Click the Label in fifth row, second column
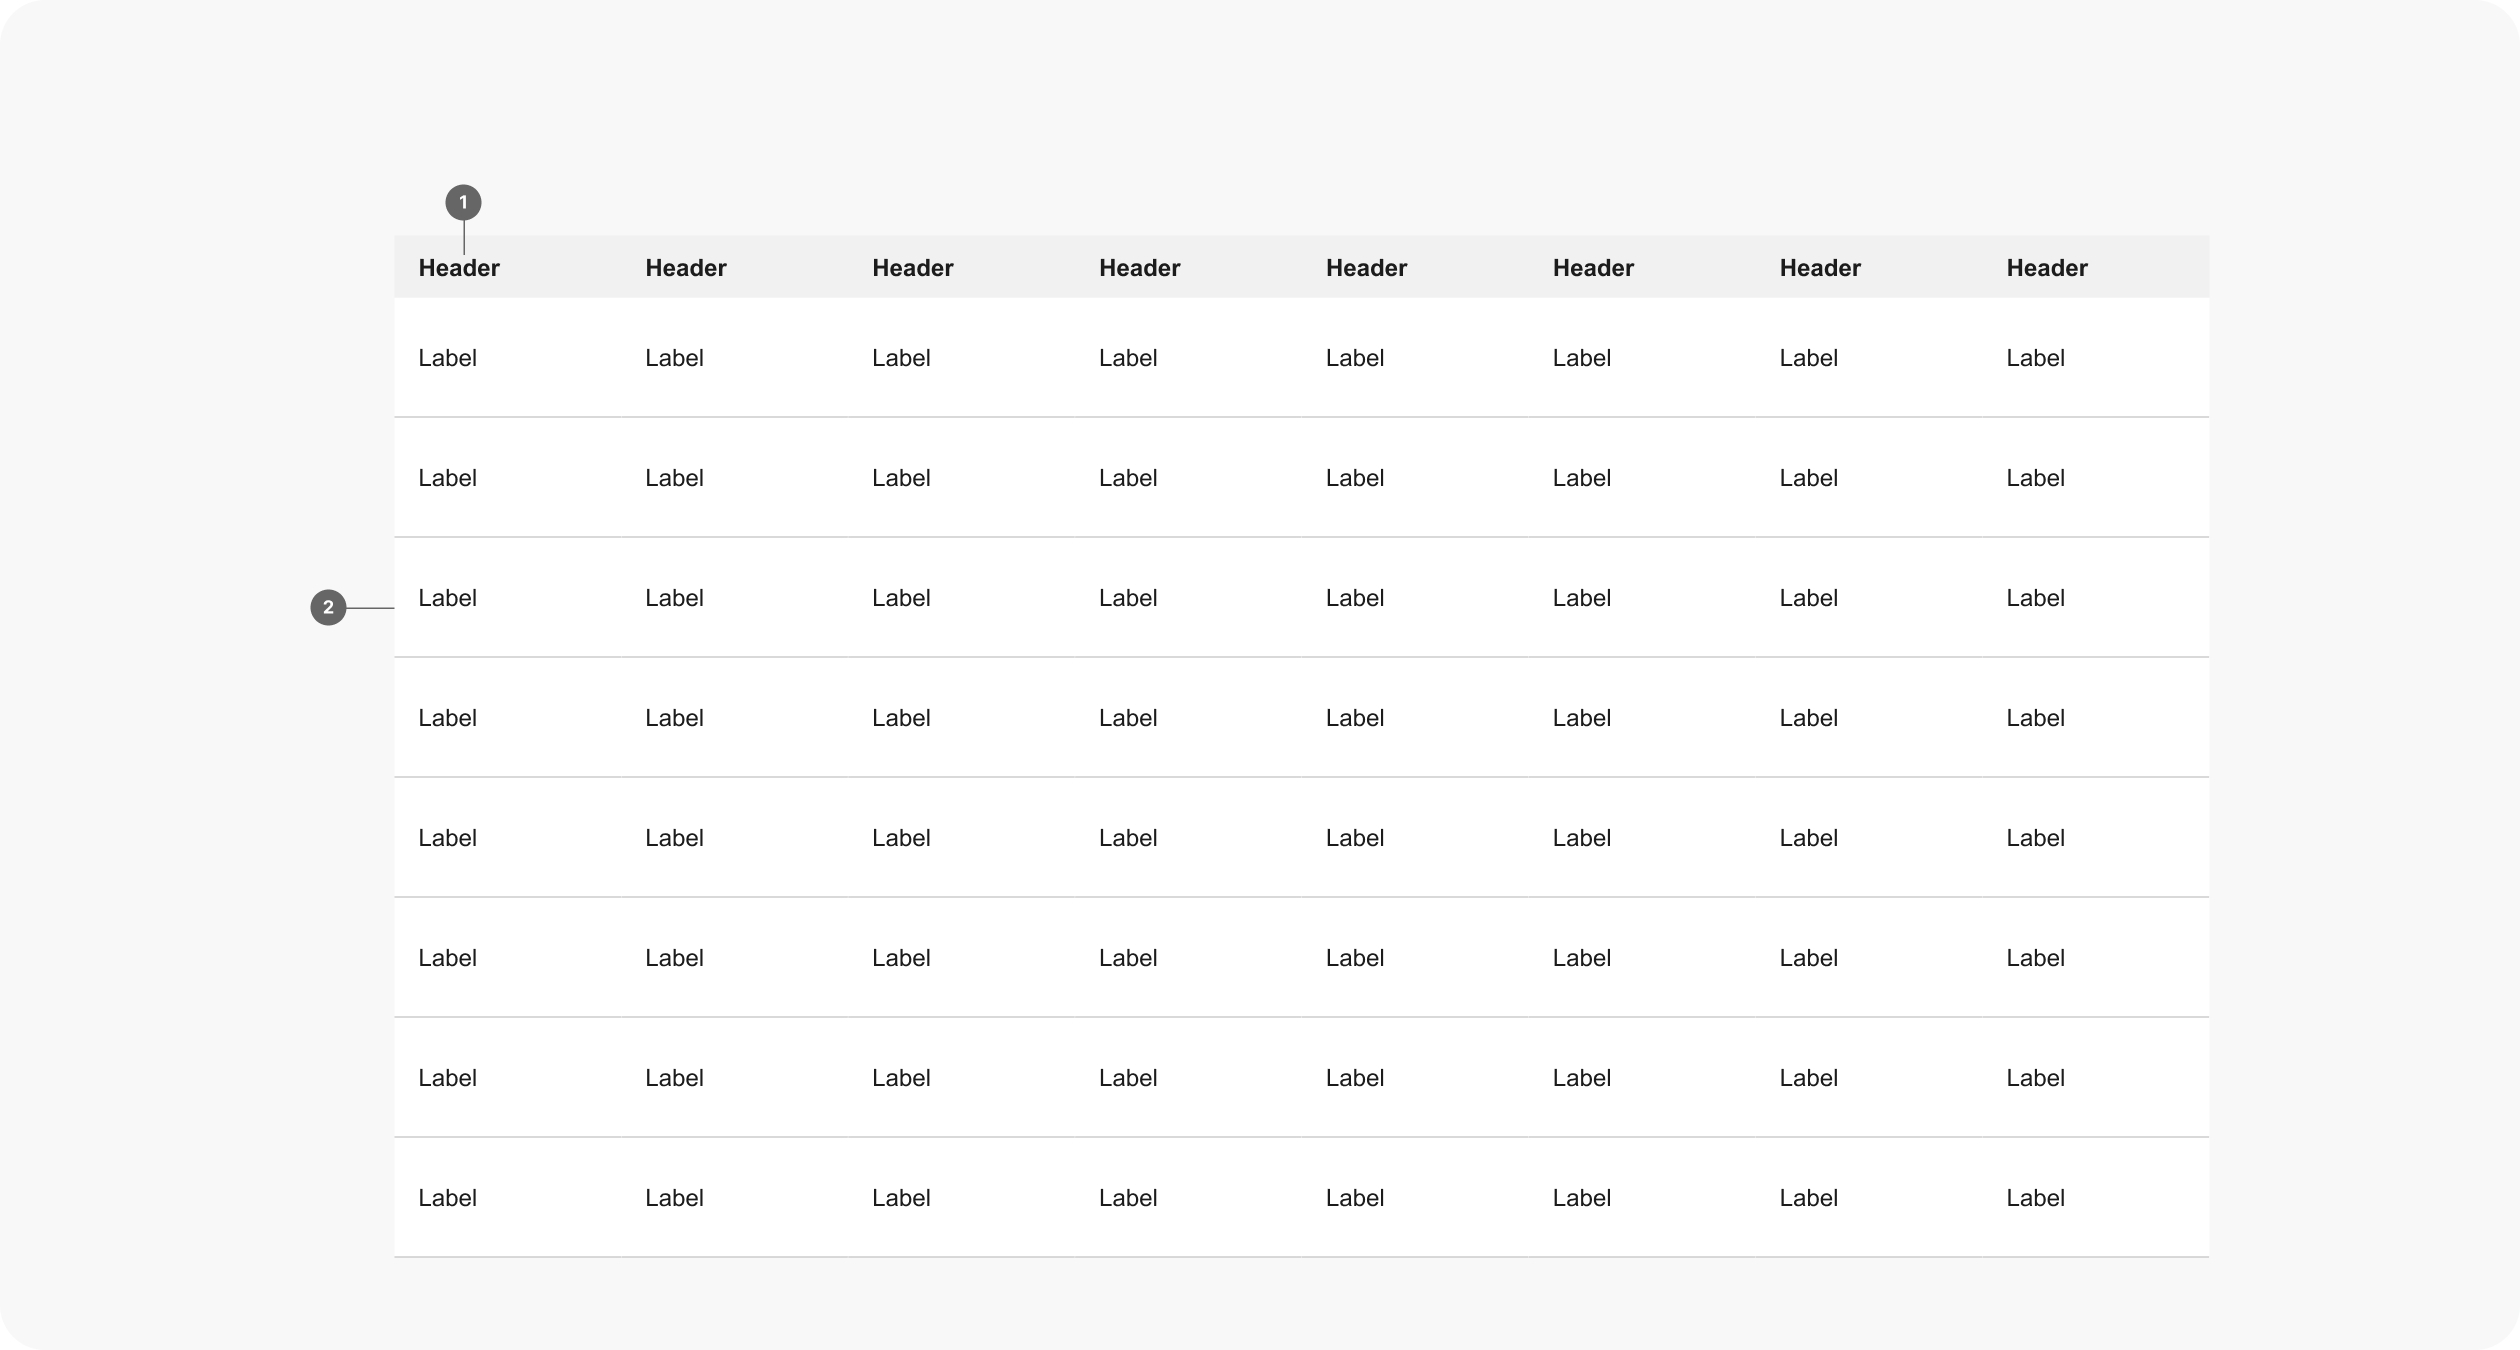This screenshot has height=1350, width=2520. (x=674, y=838)
